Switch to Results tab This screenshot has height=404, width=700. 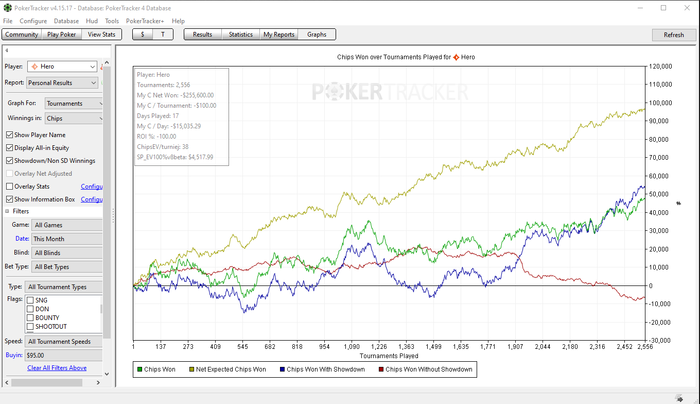click(x=202, y=34)
